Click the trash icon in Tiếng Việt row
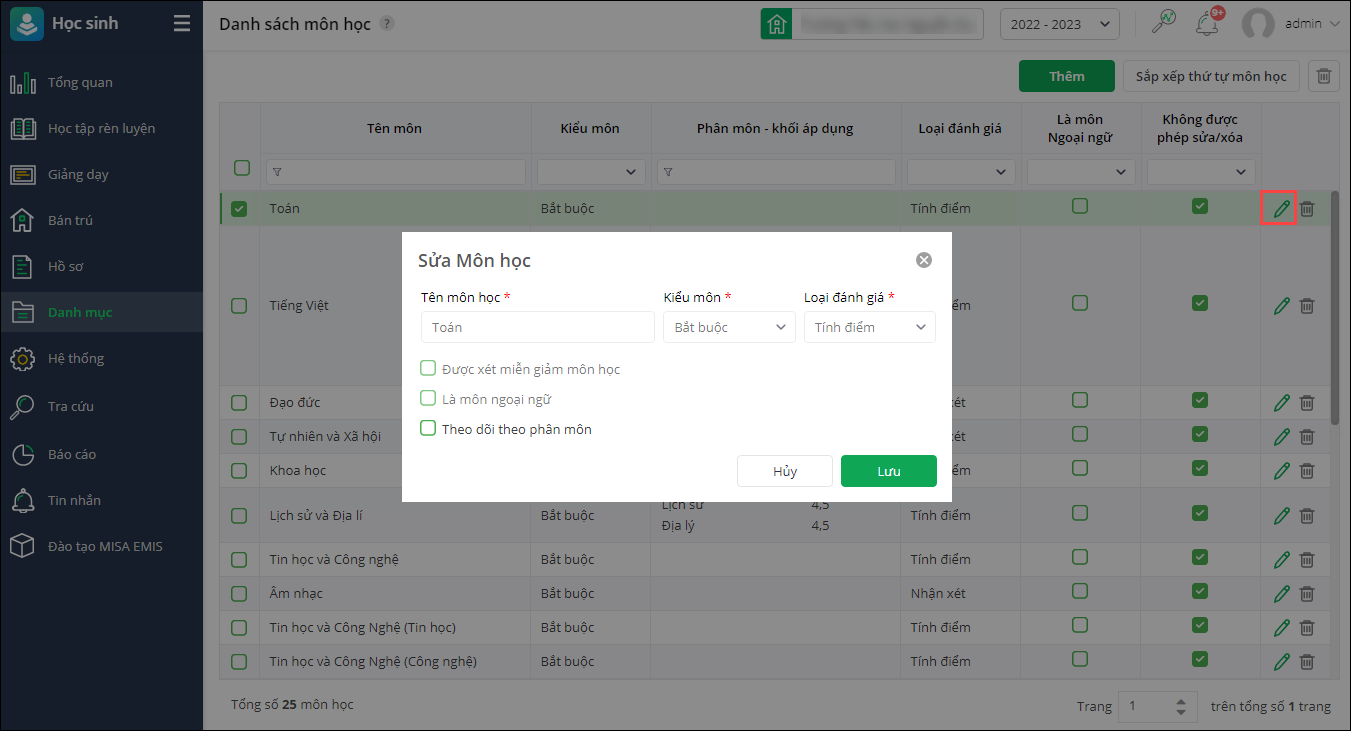1351x731 pixels. [1307, 306]
